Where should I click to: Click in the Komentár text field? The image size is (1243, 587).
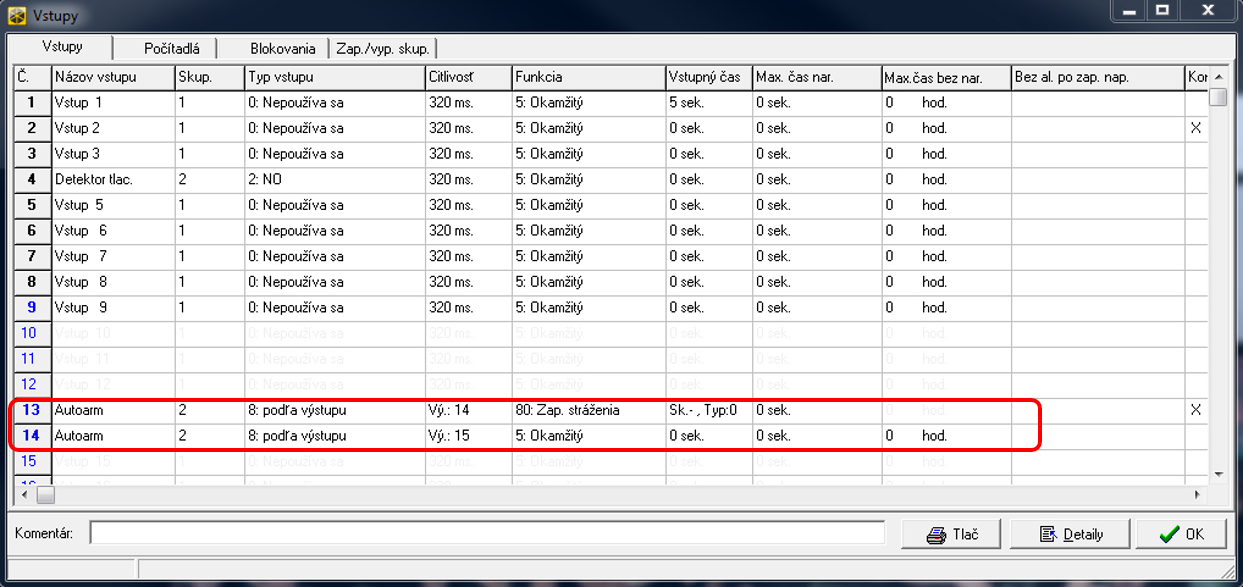click(x=487, y=534)
